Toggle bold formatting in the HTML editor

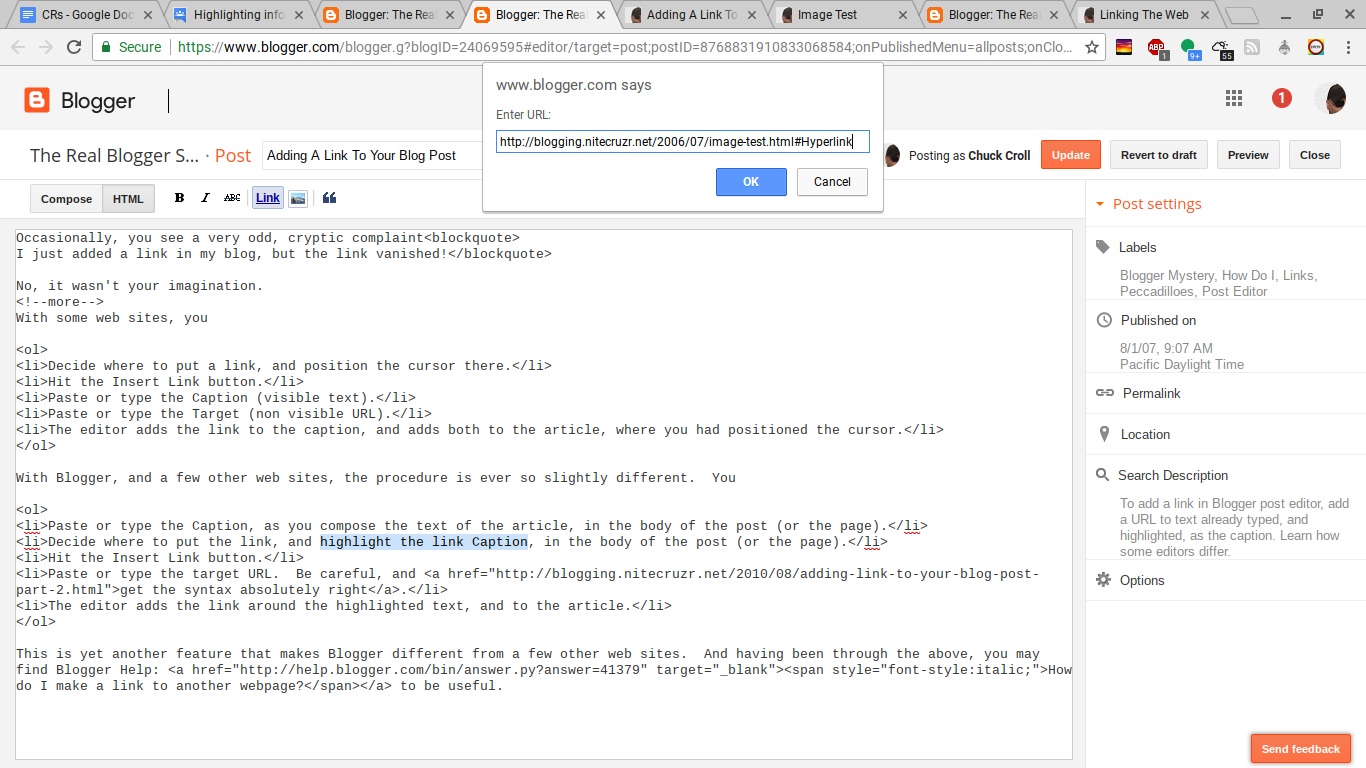(179, 197)
